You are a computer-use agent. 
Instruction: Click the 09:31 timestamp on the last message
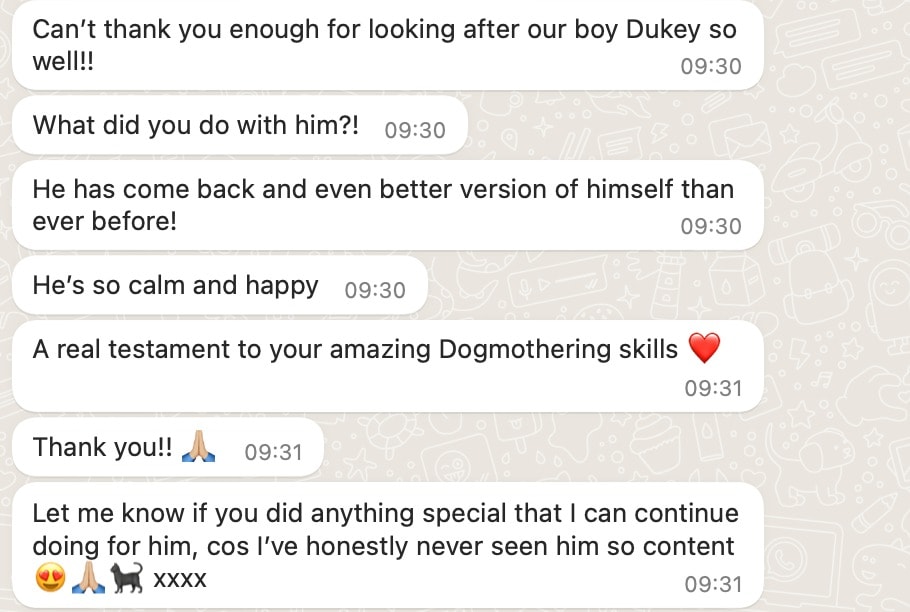(x=713, y=584)
